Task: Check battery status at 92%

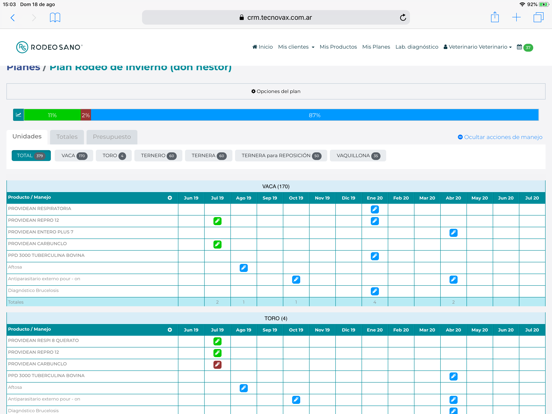Action: pos(538,4)
